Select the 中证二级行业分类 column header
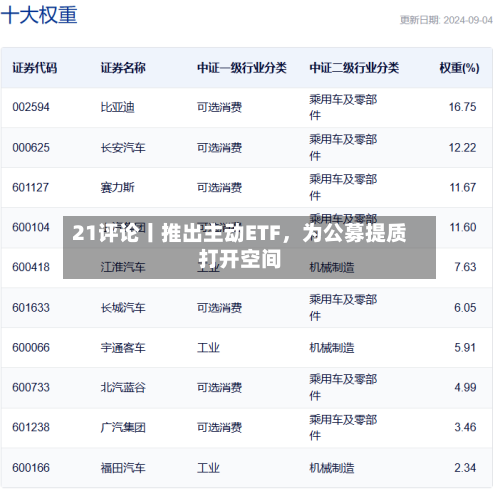 [354, 68]
